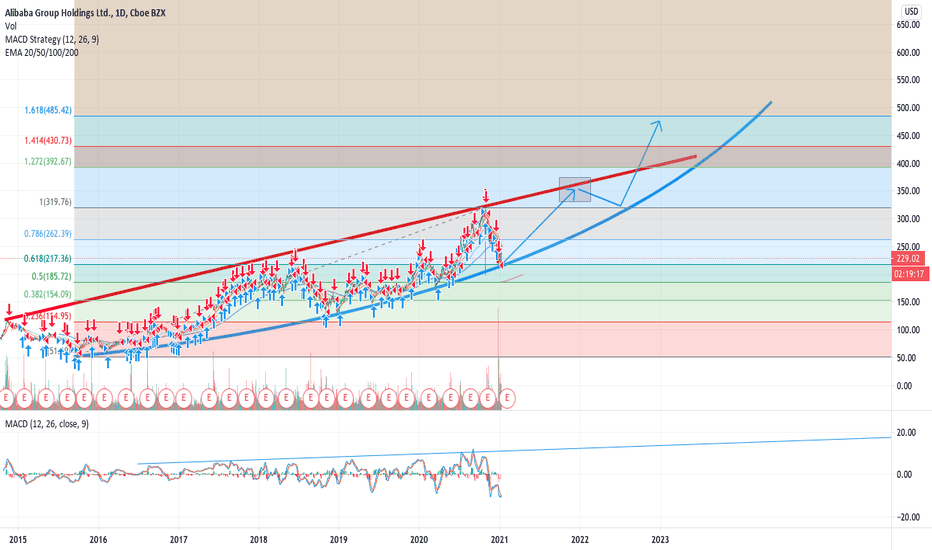Click the 2018 time axis label
This screenshot has width=932, height=550.
click(259, 539)
